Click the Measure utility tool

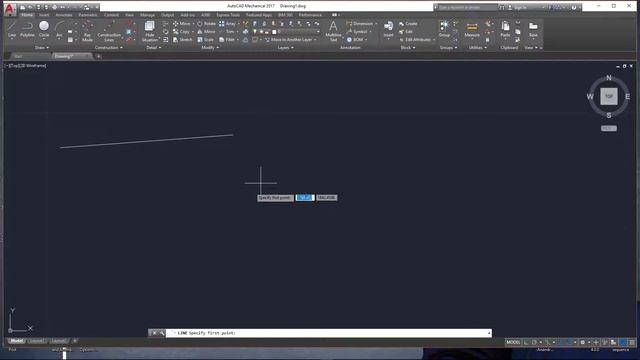pos(472,29)
